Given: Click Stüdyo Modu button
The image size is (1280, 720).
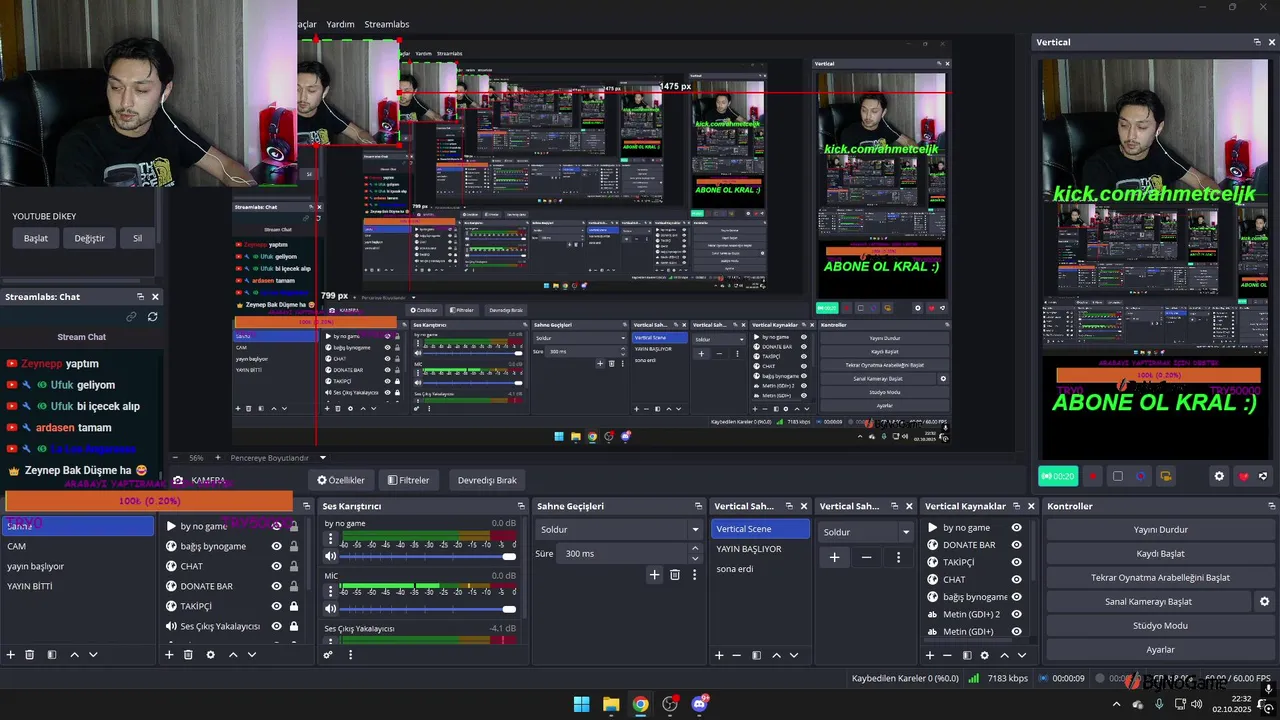Looking at the screenshot, I should 1160,625.
